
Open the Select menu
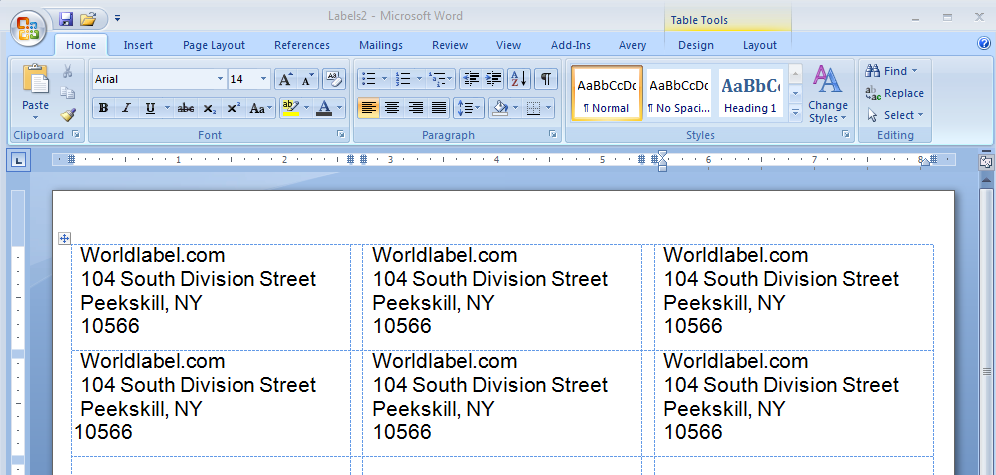[894, 115]
